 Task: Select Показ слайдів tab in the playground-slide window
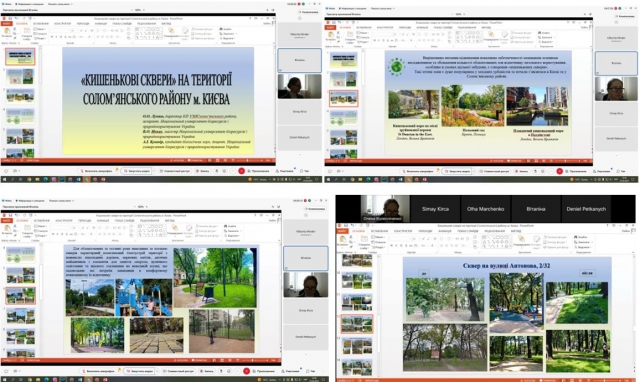[123, 220]
